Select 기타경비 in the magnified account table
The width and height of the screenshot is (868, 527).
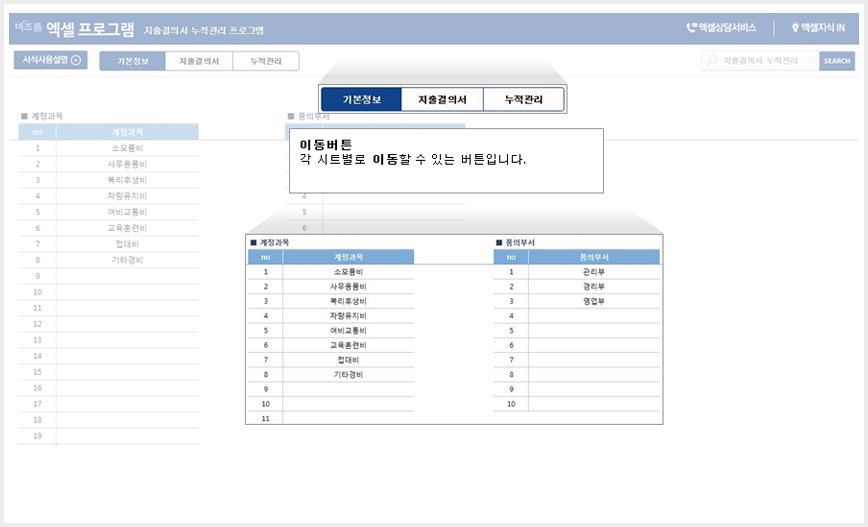[x=348, y=374]
